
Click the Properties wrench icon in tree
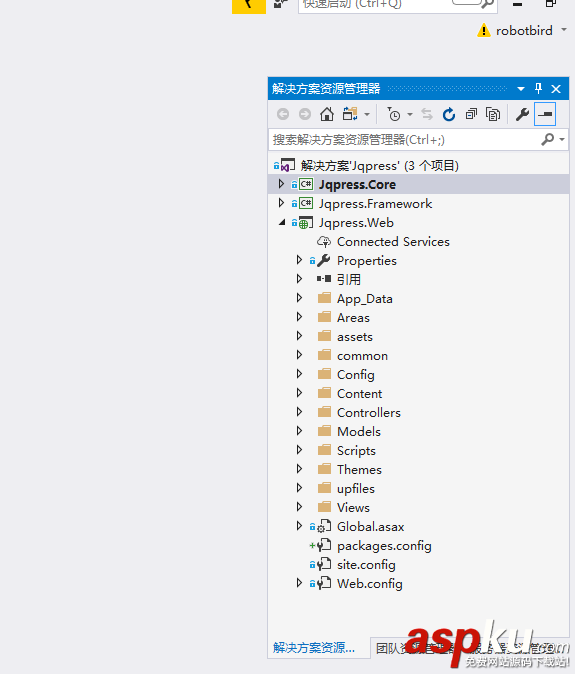tap(324, 260)
